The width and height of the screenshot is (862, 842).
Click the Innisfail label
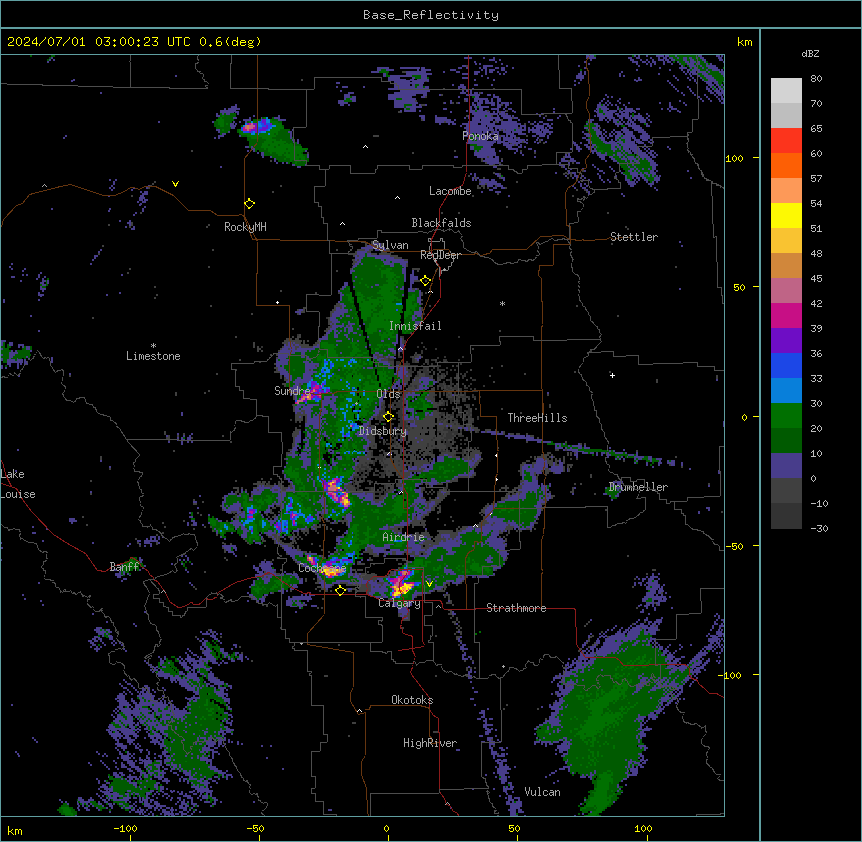(415, 326)
